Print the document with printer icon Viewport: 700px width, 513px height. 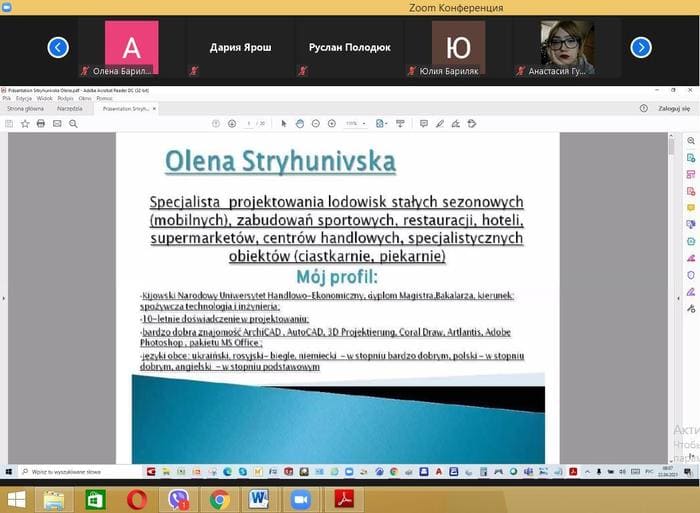[41, 124]
